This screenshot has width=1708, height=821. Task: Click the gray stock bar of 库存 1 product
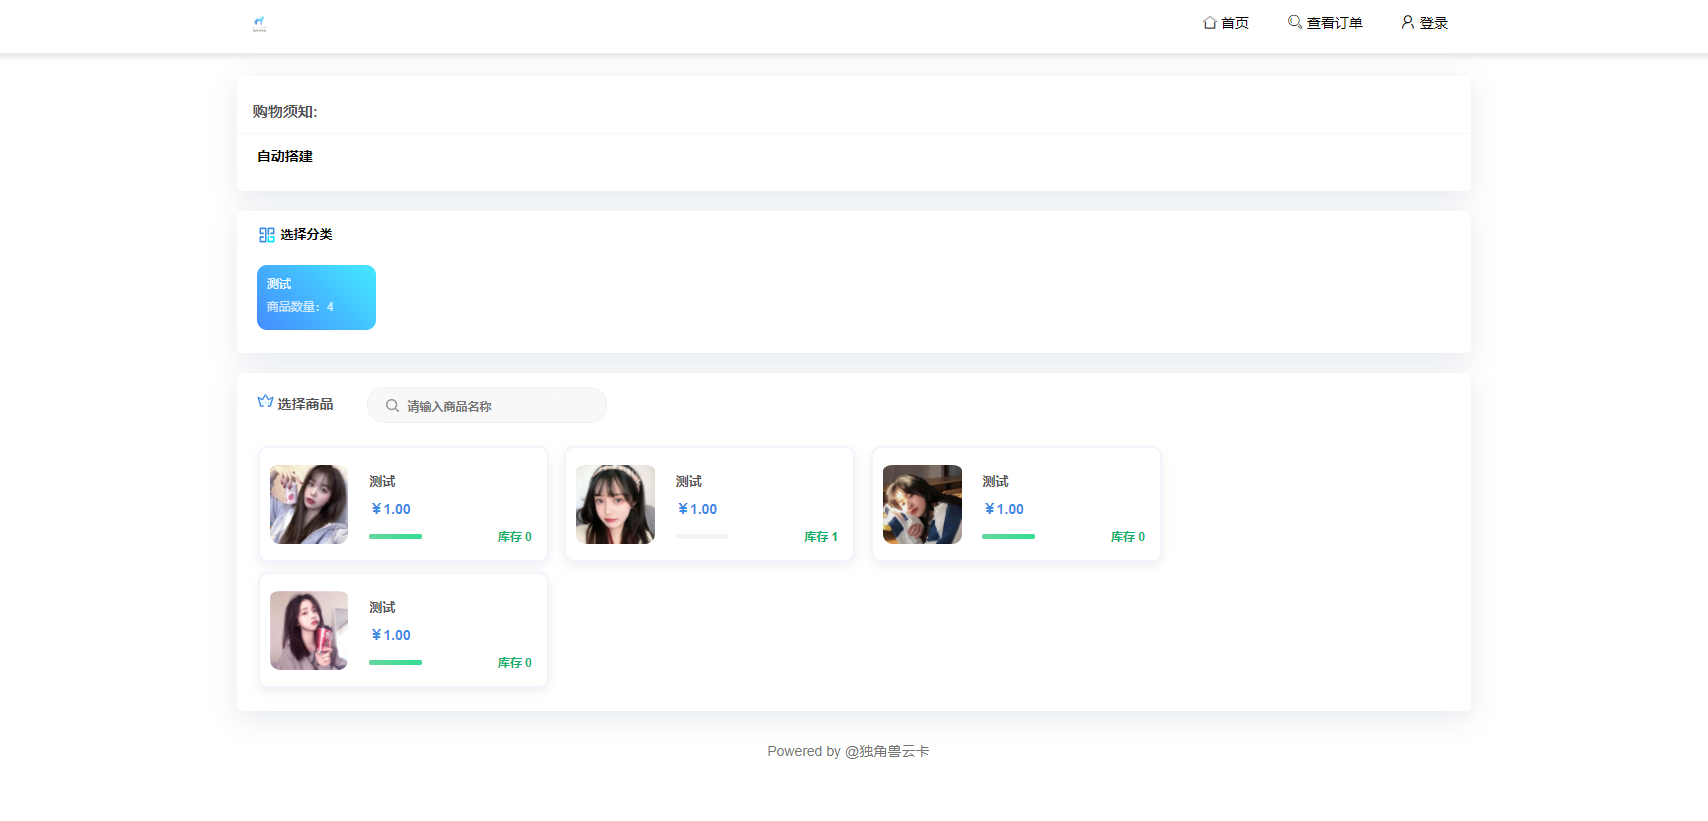tap(702, 537)
